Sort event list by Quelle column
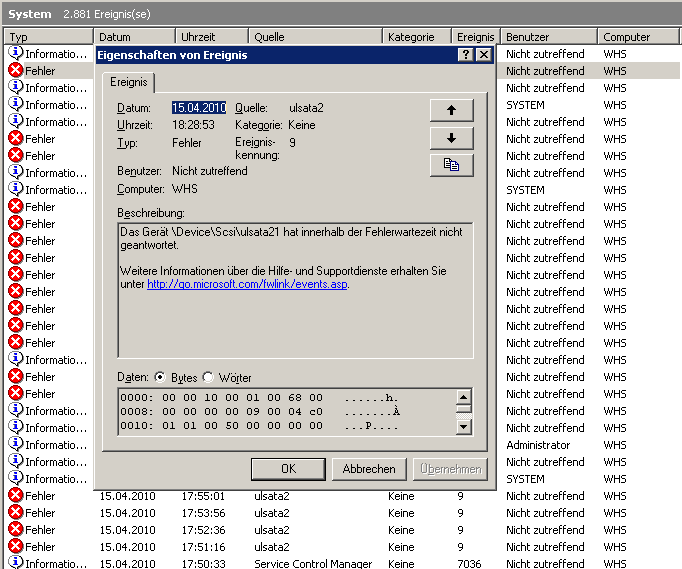 (315, 37)
